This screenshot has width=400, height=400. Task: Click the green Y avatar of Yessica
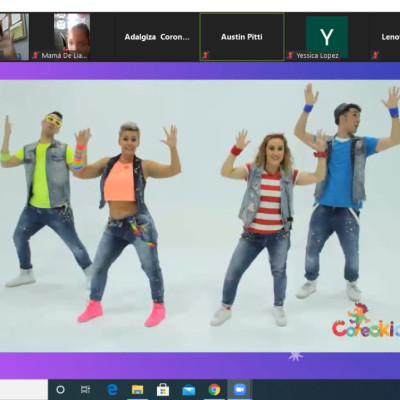click(x=327, y=37)
